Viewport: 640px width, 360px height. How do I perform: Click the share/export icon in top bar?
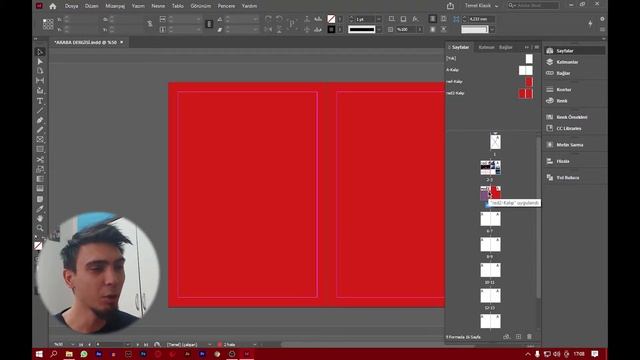450,6
